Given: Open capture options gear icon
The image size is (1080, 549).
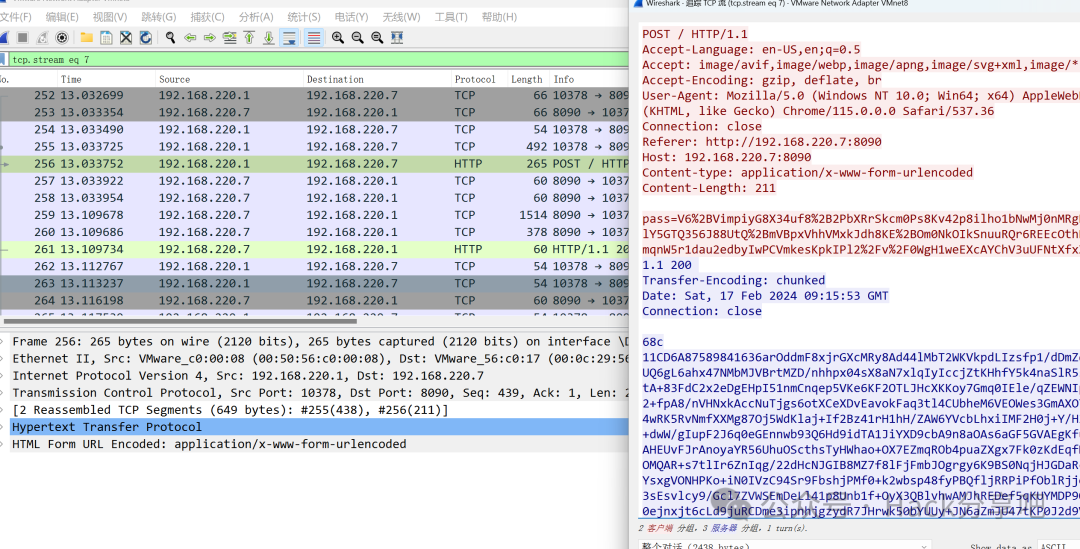Looking at the screenshot, I should 62,38.
